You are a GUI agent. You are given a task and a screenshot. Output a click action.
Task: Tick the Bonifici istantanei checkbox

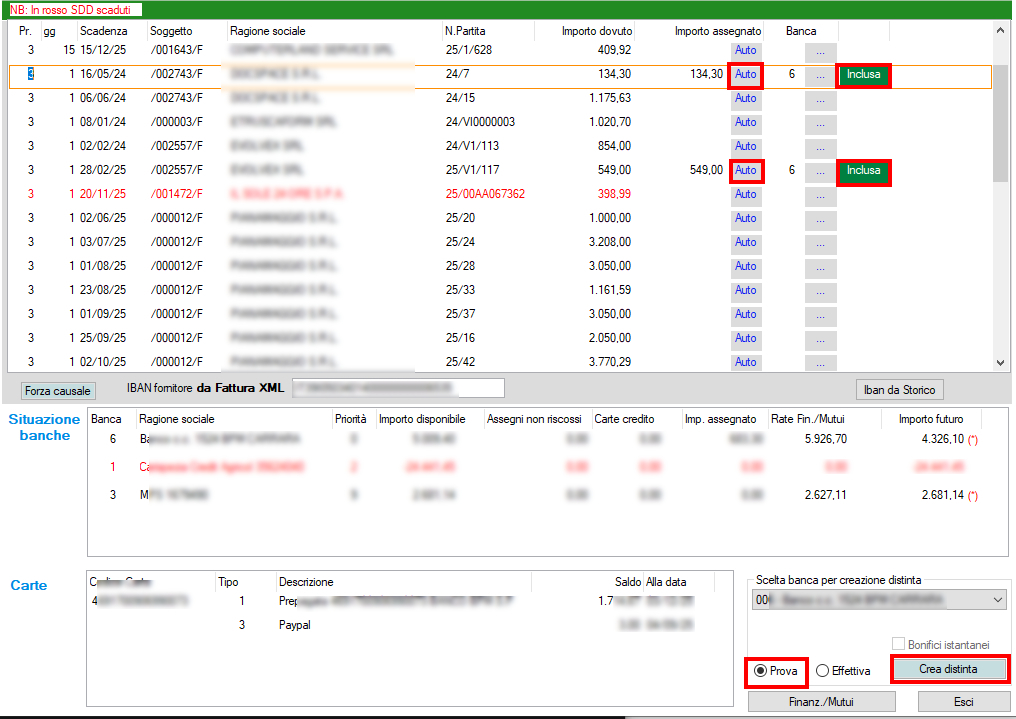click(x=897, y=644)
